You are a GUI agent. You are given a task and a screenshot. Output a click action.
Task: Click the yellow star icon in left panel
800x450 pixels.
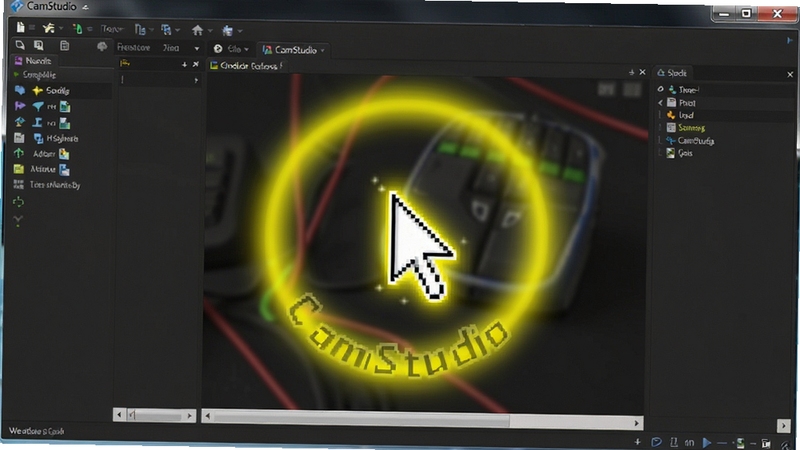[x=37, y=91]
